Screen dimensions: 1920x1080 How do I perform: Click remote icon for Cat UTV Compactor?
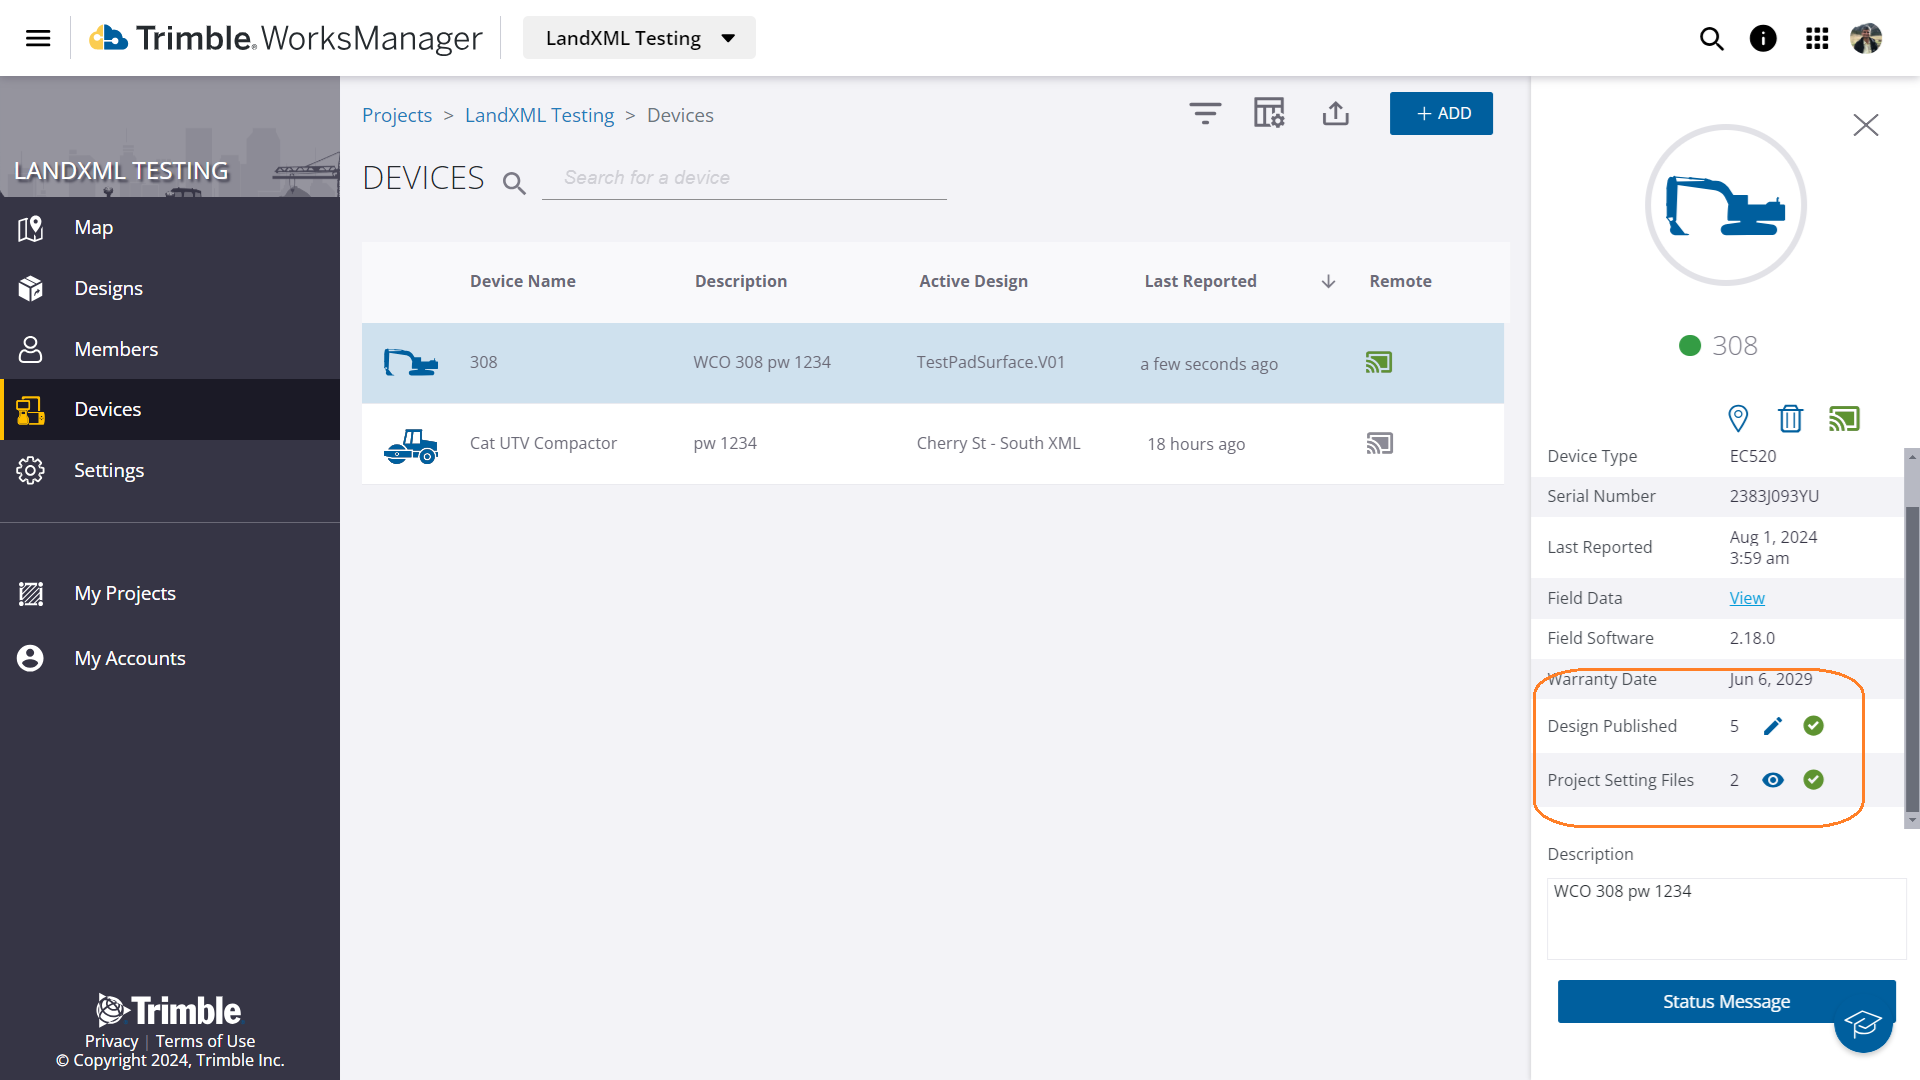point(1379,443)
